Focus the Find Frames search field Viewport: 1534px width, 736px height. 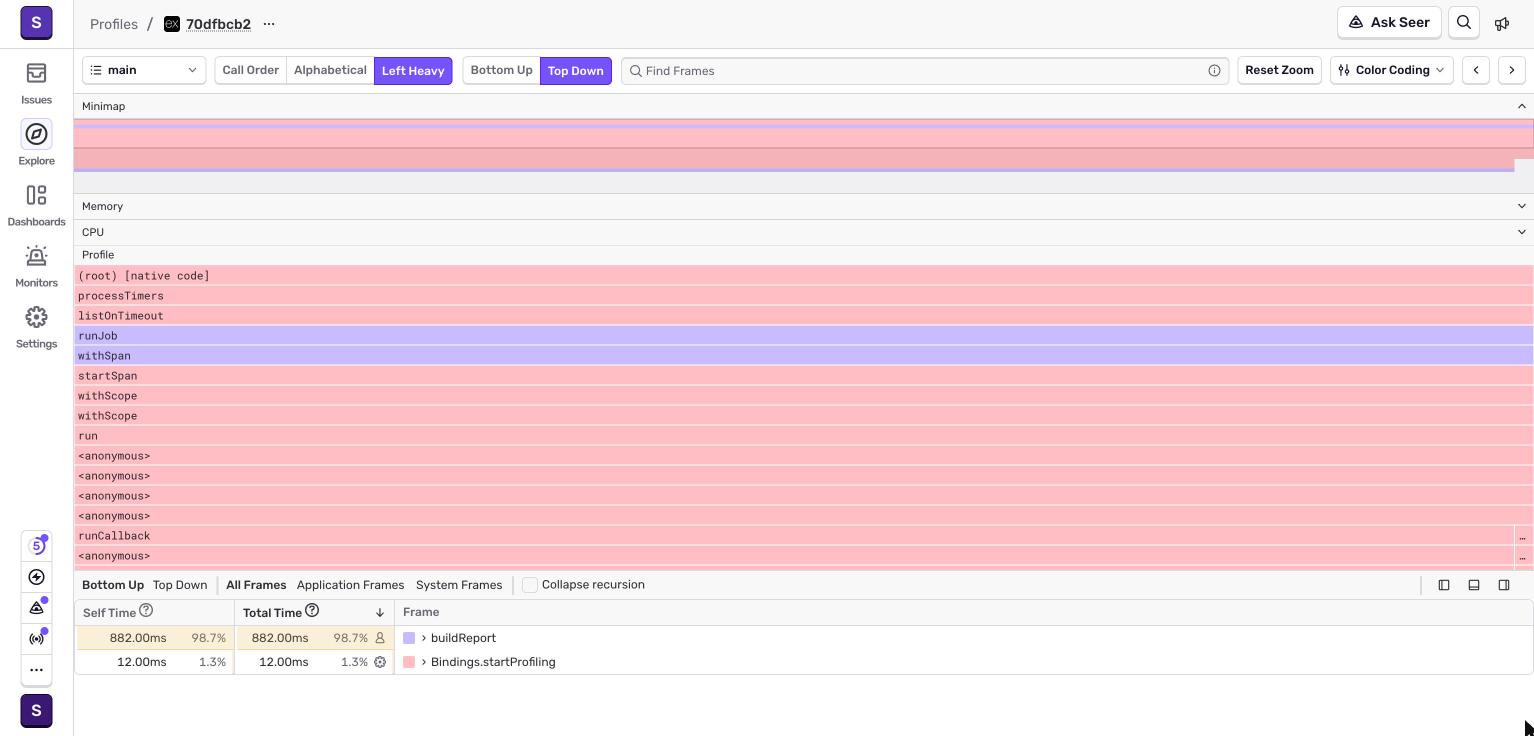(x=925, y=71)
